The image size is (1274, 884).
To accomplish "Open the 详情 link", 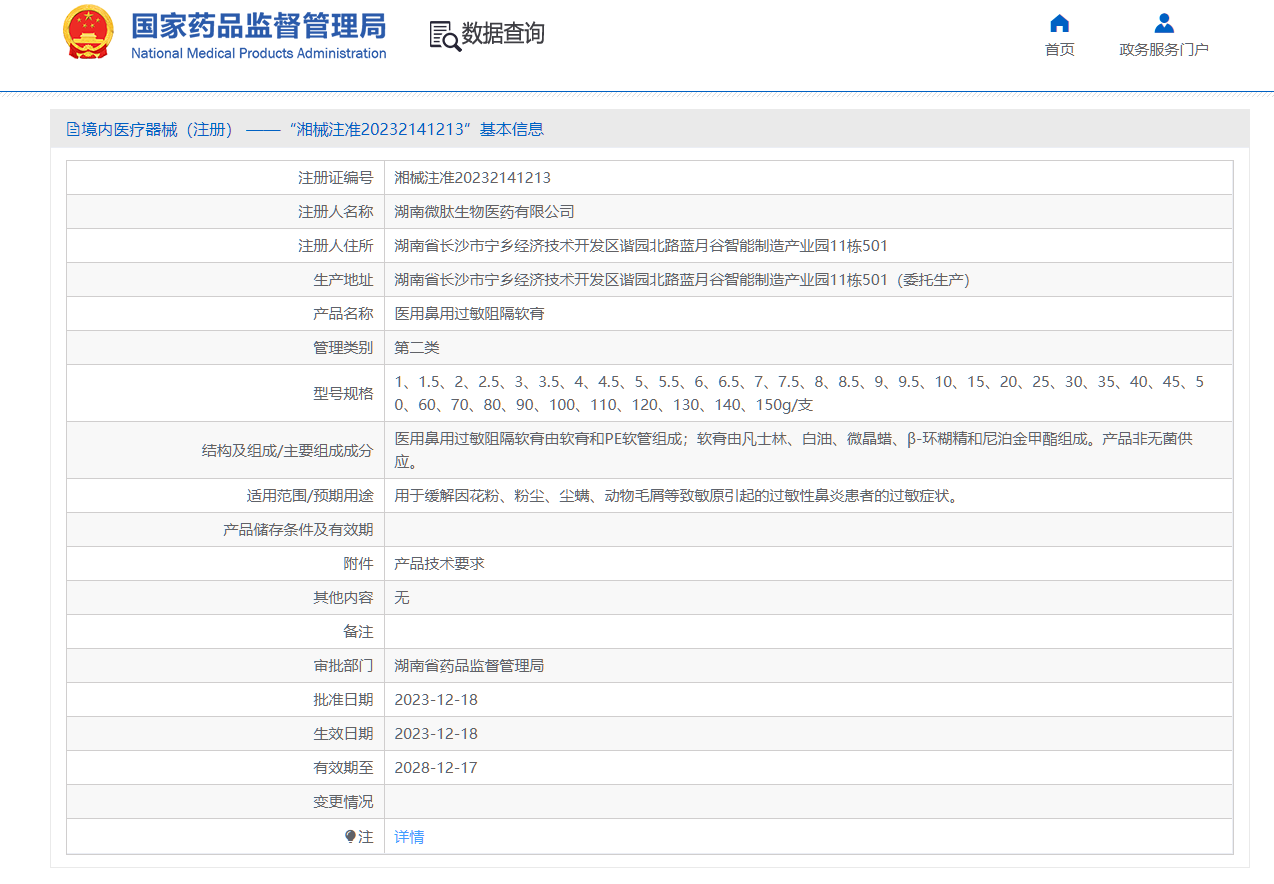I will (x=409, y=837).
